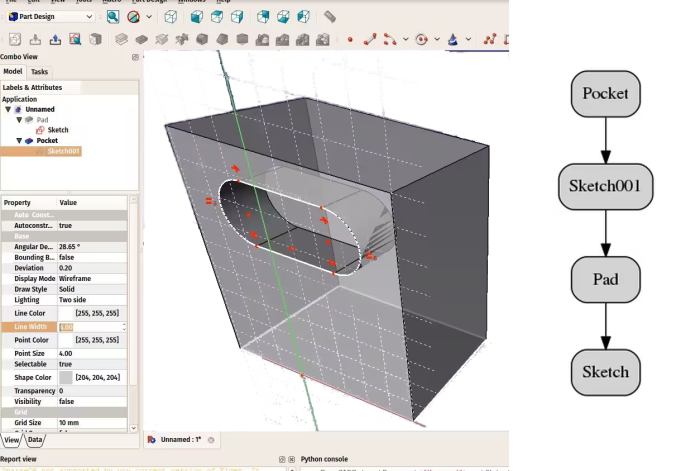This screenshot has width=700, height=471.
Task: Click the View sketch magnifier icon
Action: (x=75, y=39)
